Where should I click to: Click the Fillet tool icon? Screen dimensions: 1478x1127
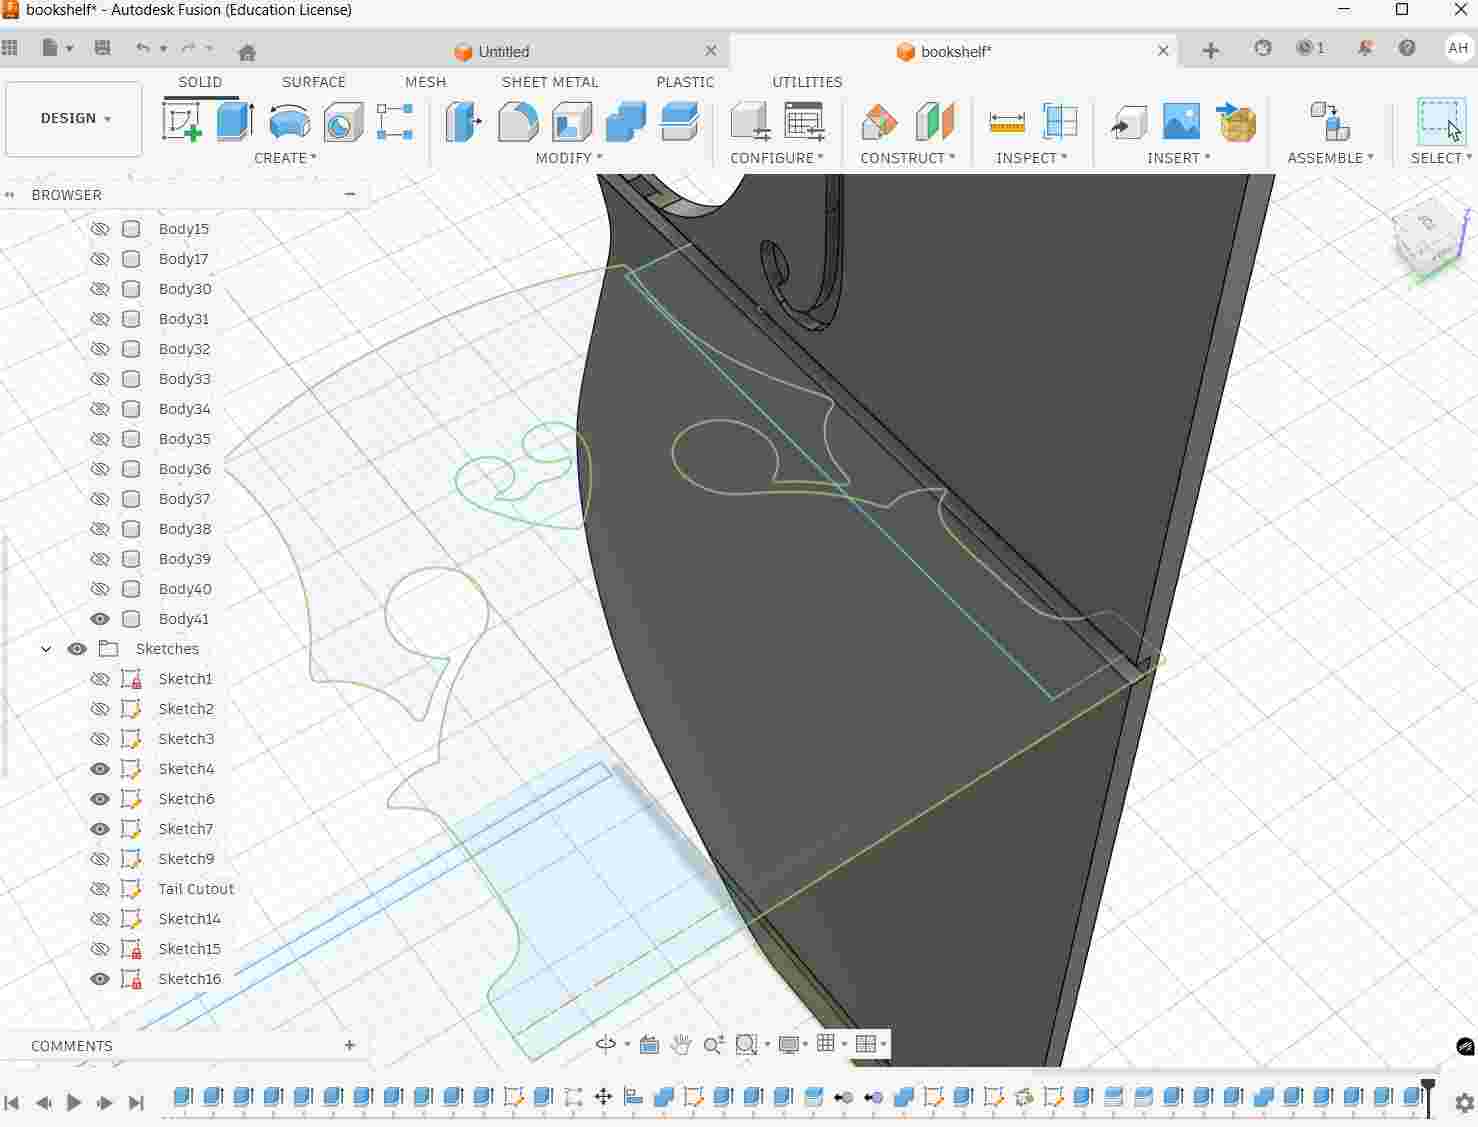click(x=518, y=122)
